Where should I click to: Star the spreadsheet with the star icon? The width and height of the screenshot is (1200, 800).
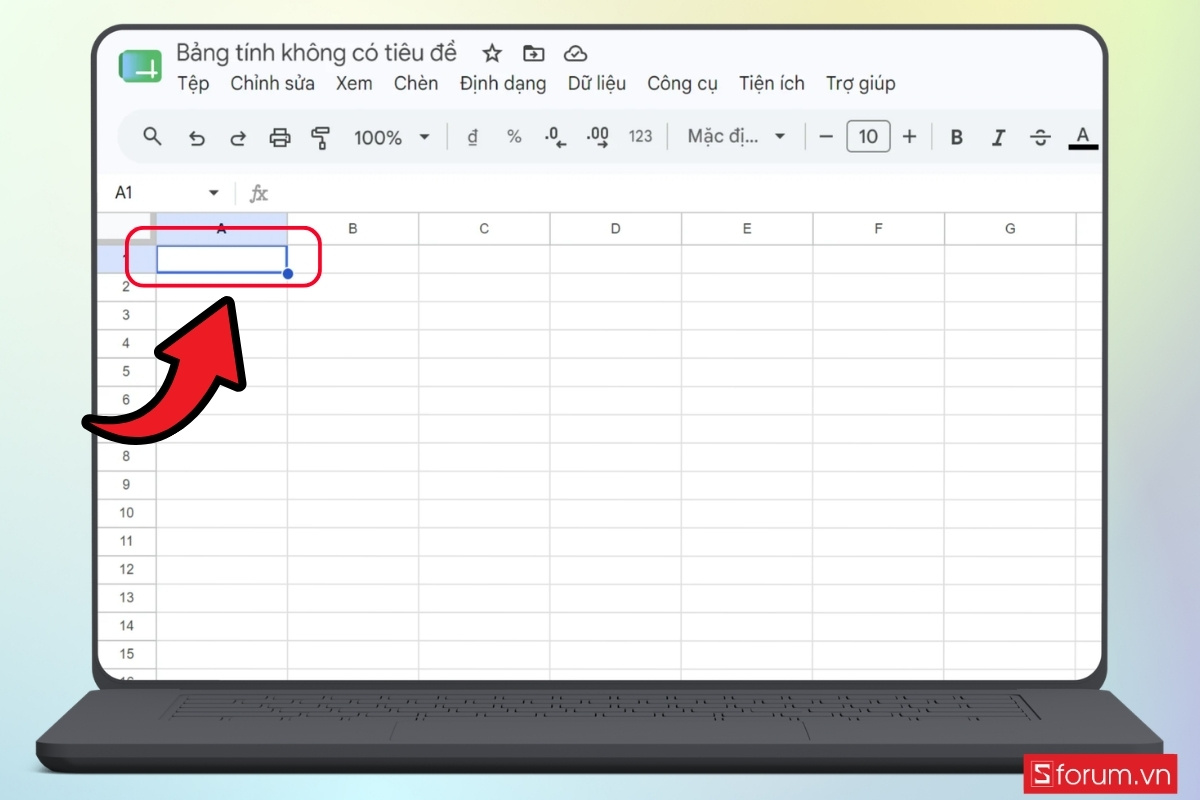tap(492, 53)
